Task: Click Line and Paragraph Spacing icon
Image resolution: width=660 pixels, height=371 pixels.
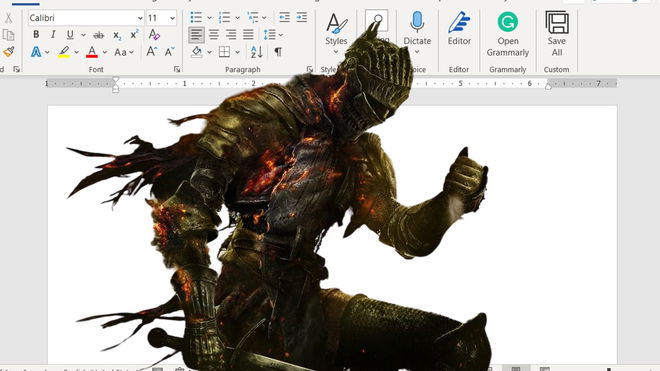Action: 269,35
